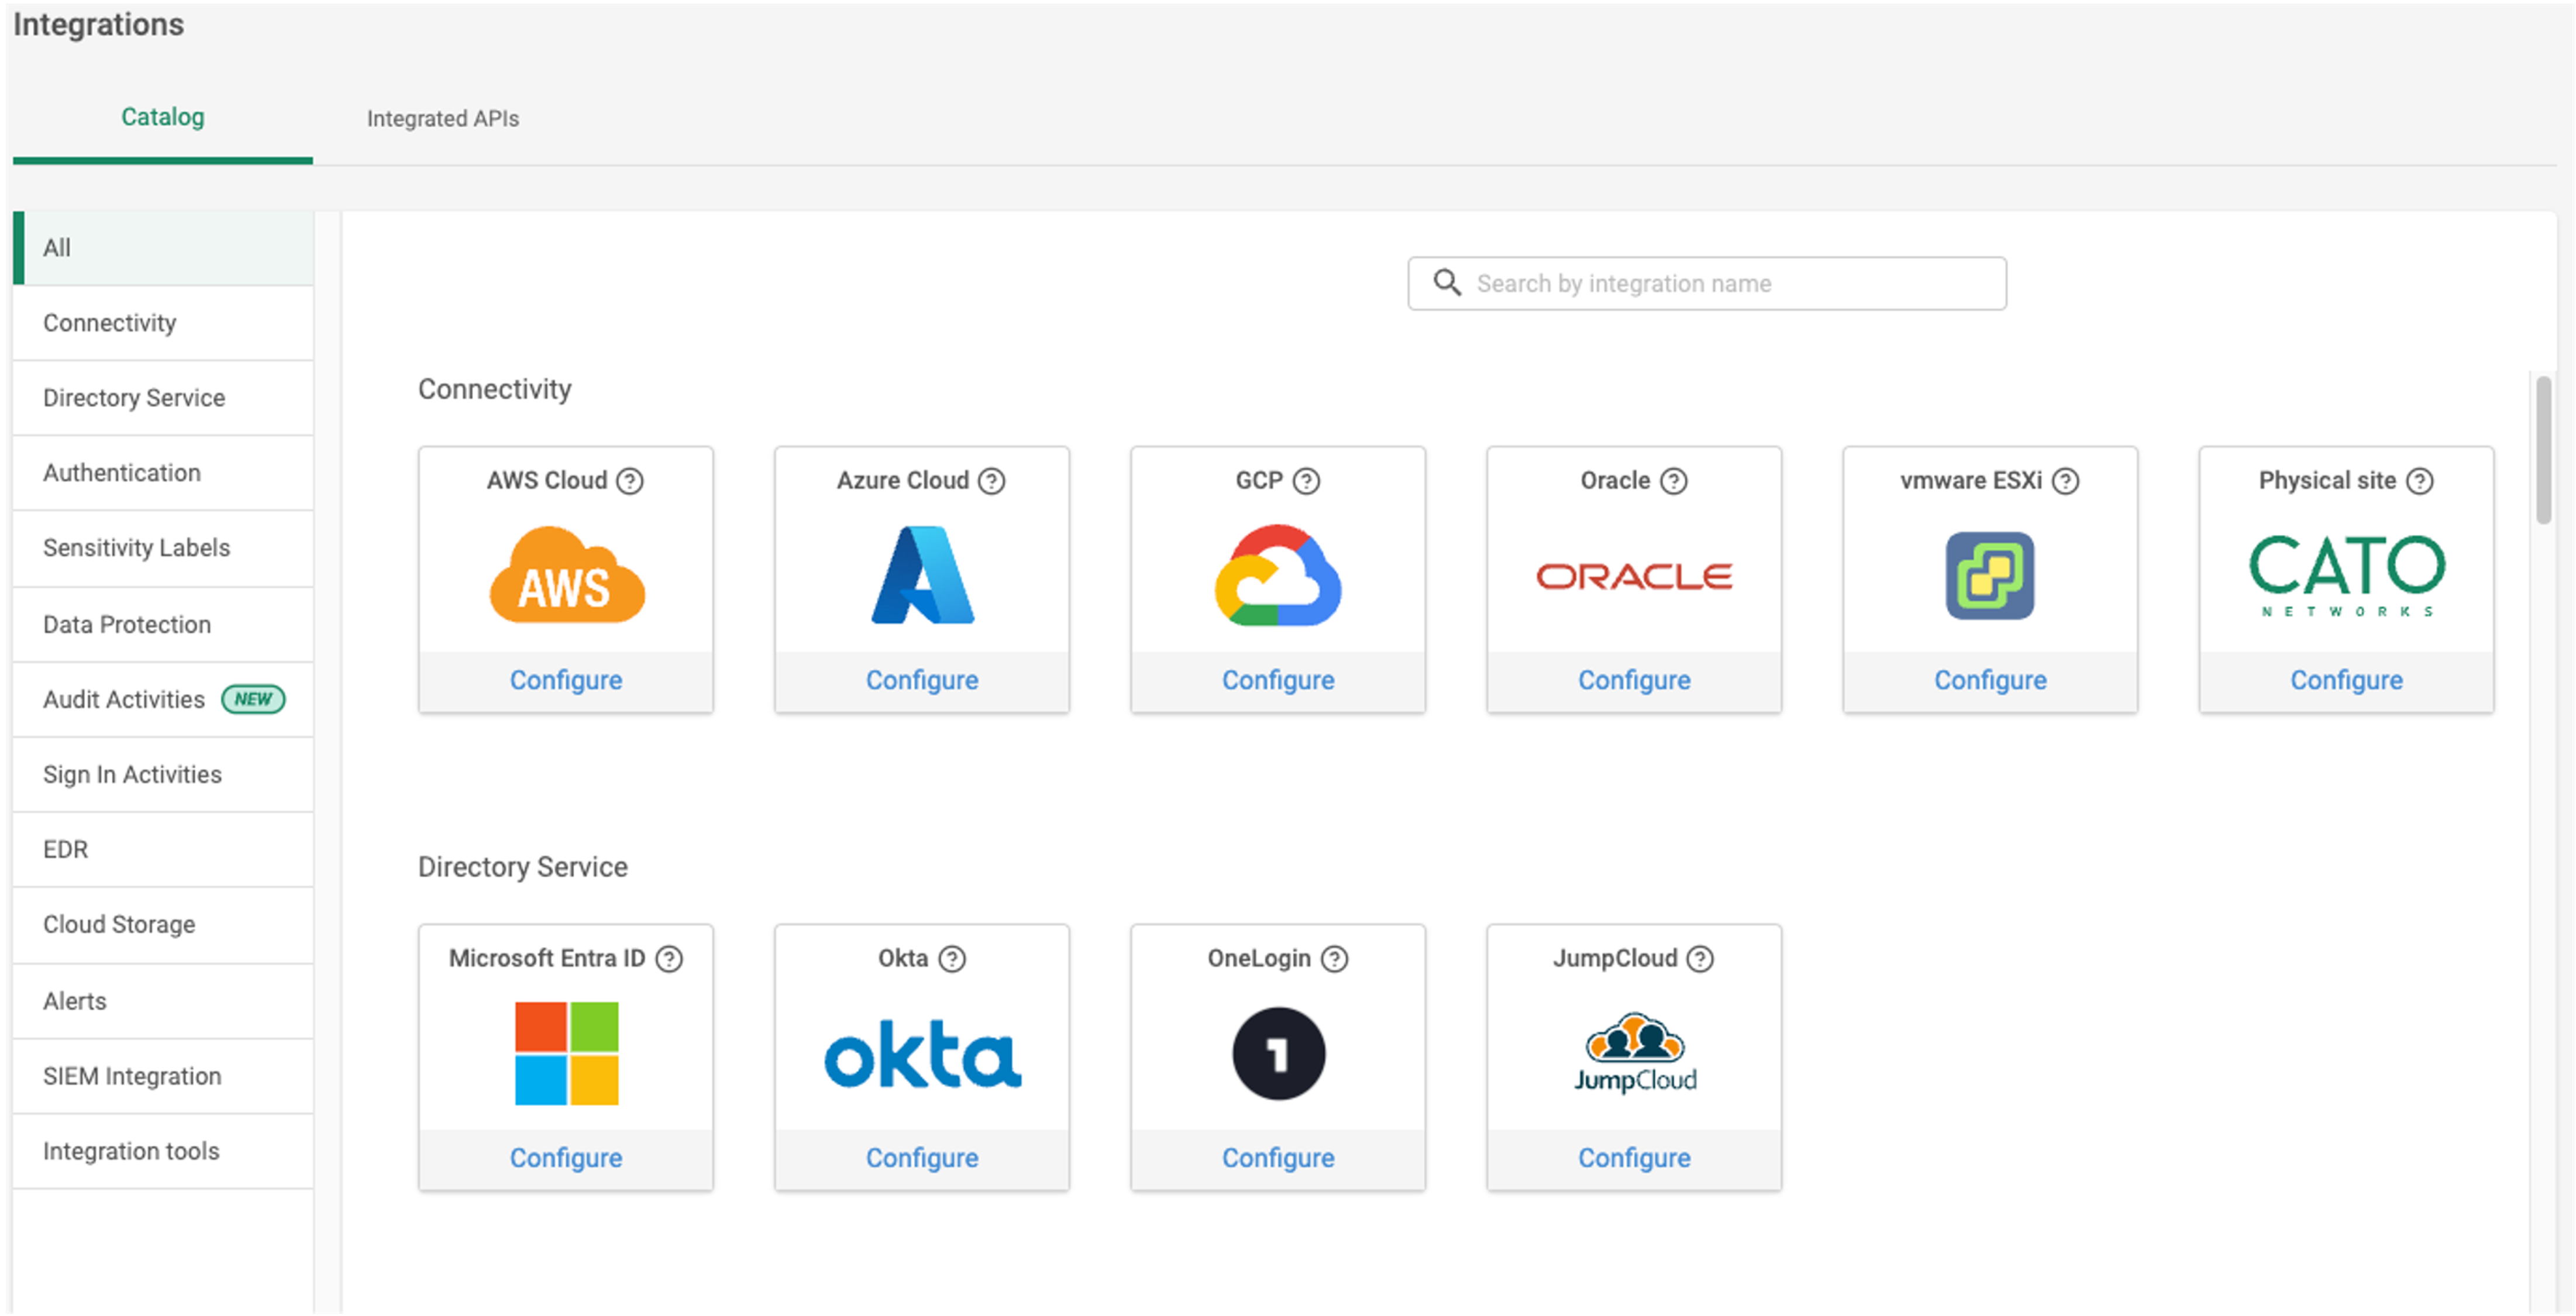Select the Catalog tab
2576x1316 pixels.
pyautogui.click(x=163, y=117)
